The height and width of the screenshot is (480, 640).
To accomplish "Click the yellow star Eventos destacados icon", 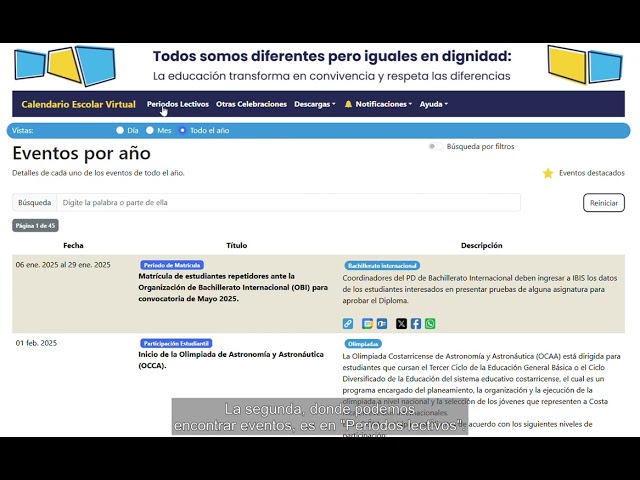I will tap(548, 173).
